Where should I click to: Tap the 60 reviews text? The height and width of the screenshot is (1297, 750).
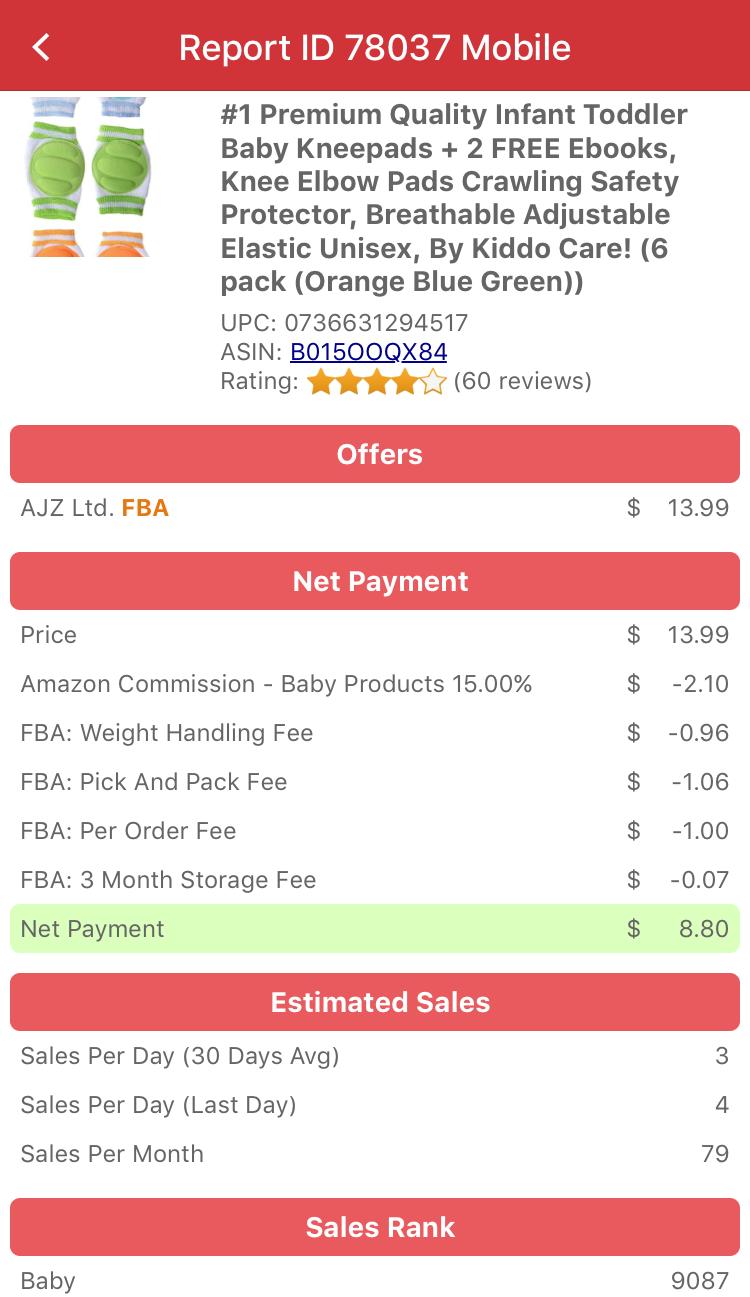pos(522,381)
